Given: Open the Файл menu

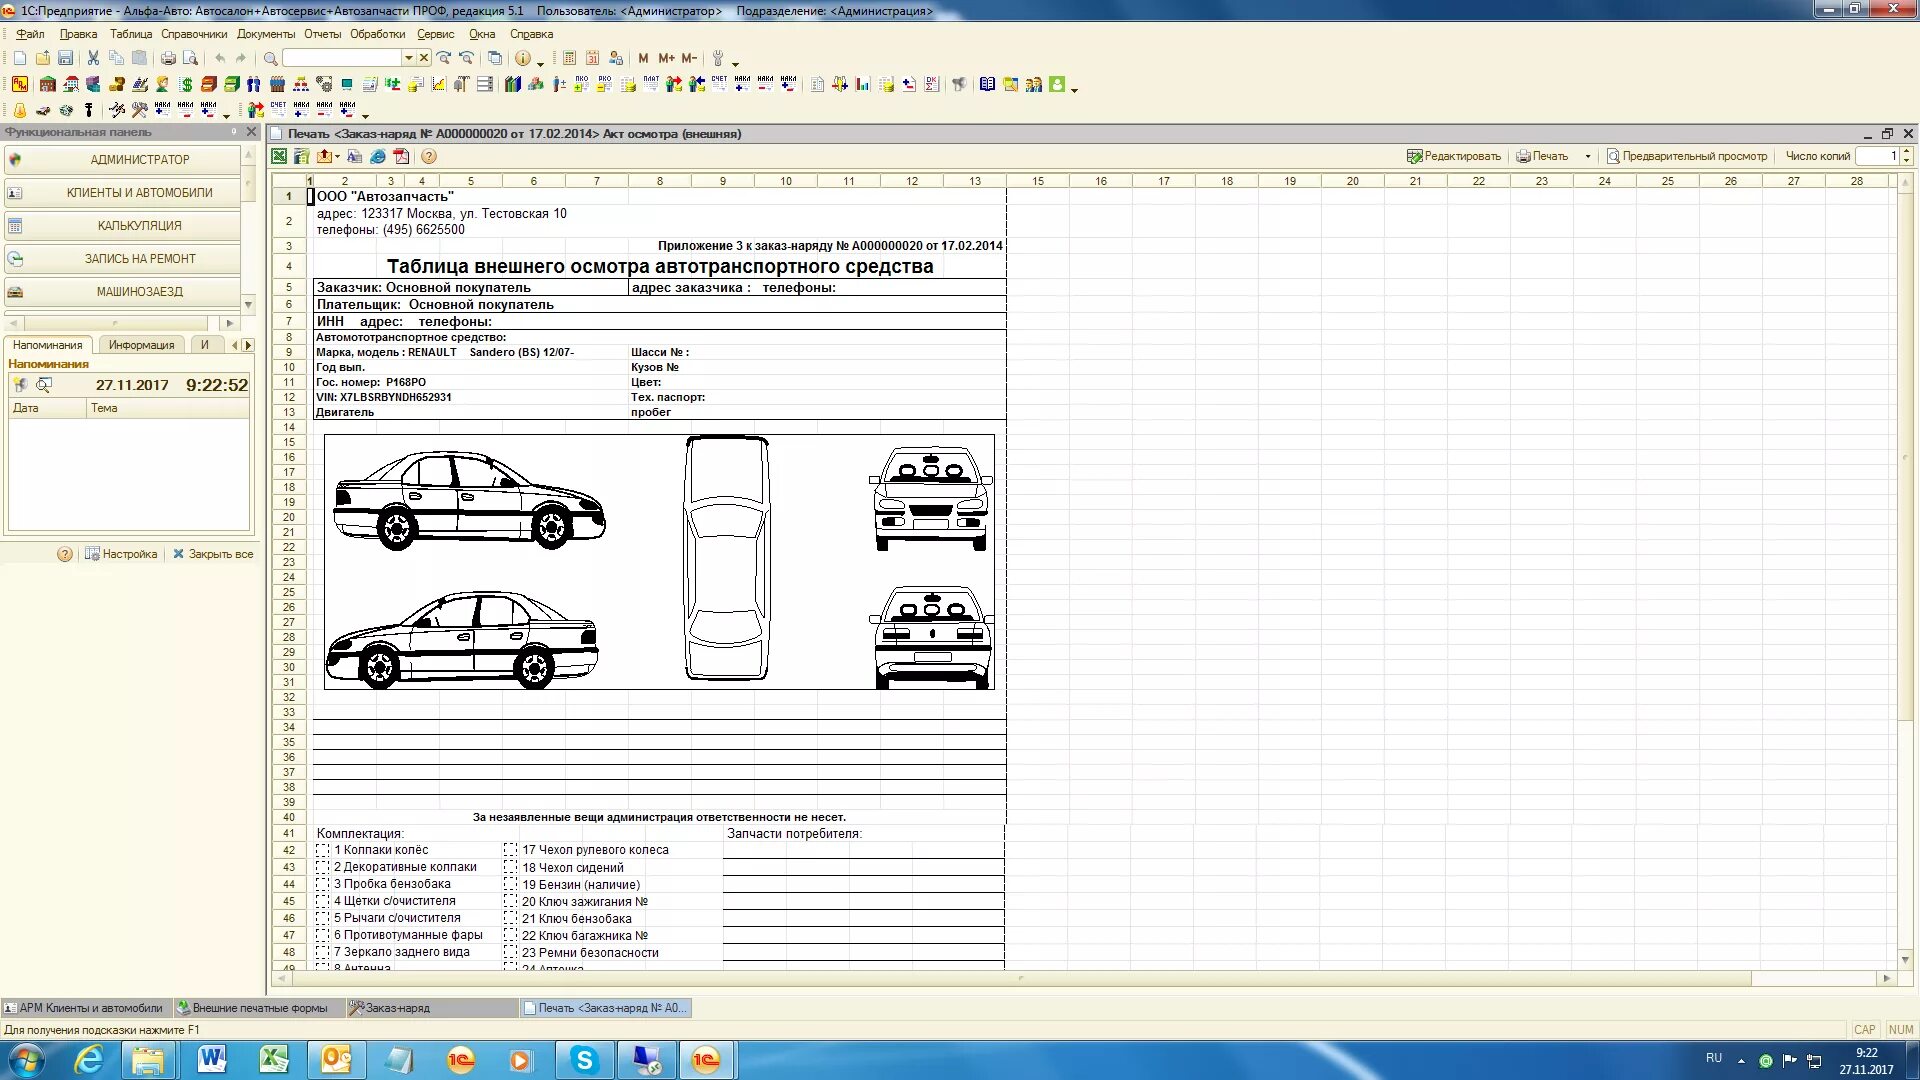Looking at the screenshot, I should point(30,34).
